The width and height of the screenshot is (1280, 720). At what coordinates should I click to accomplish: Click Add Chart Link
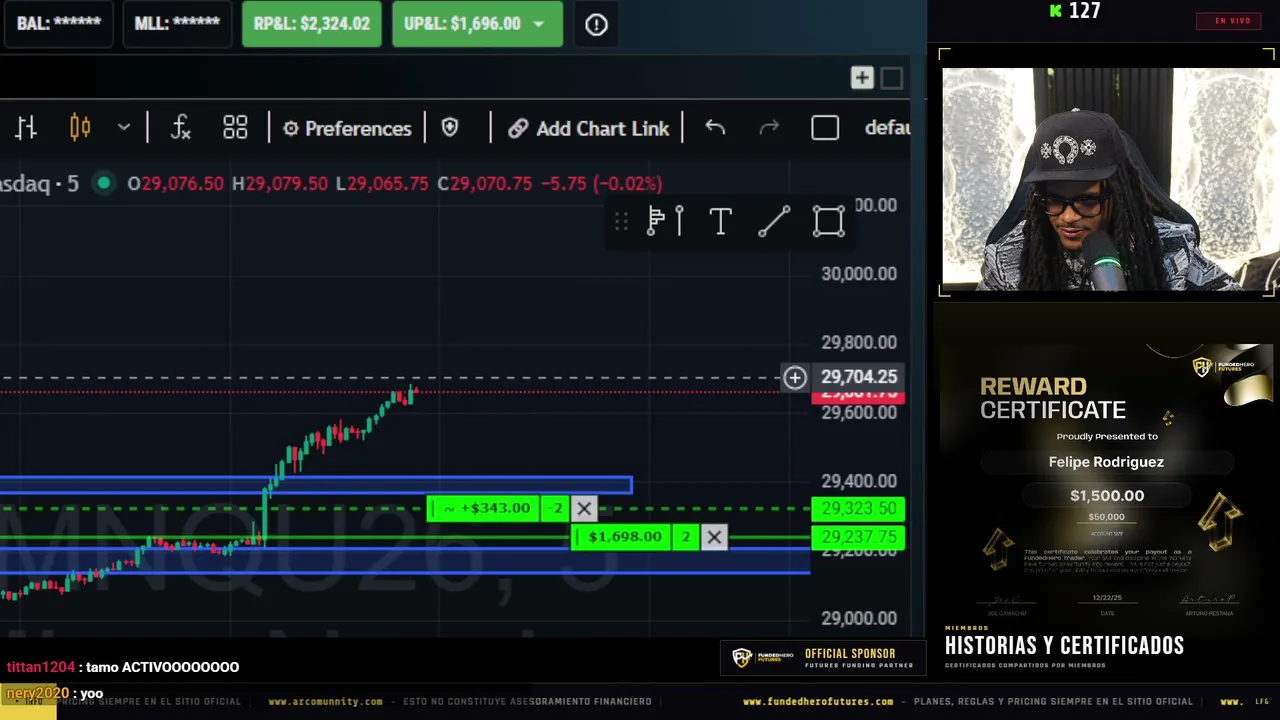click(x=588, y=129)
